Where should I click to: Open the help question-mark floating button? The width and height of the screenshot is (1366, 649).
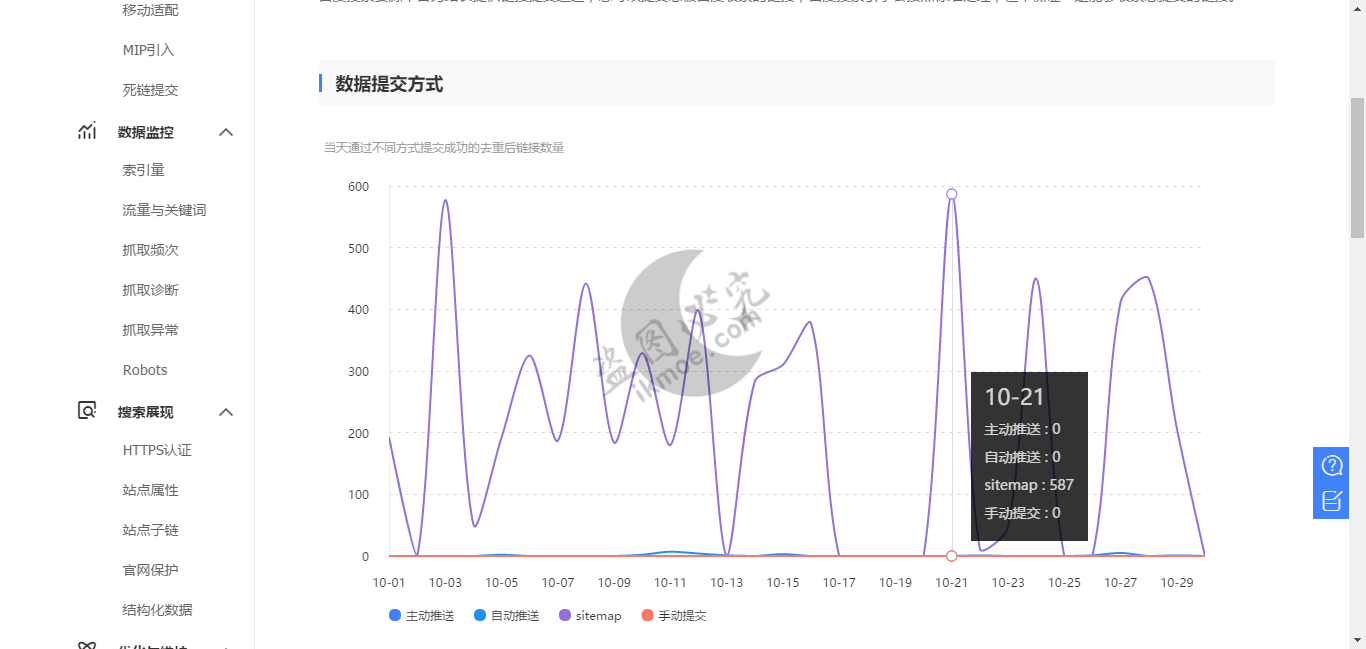click(x=1332, y=465)
